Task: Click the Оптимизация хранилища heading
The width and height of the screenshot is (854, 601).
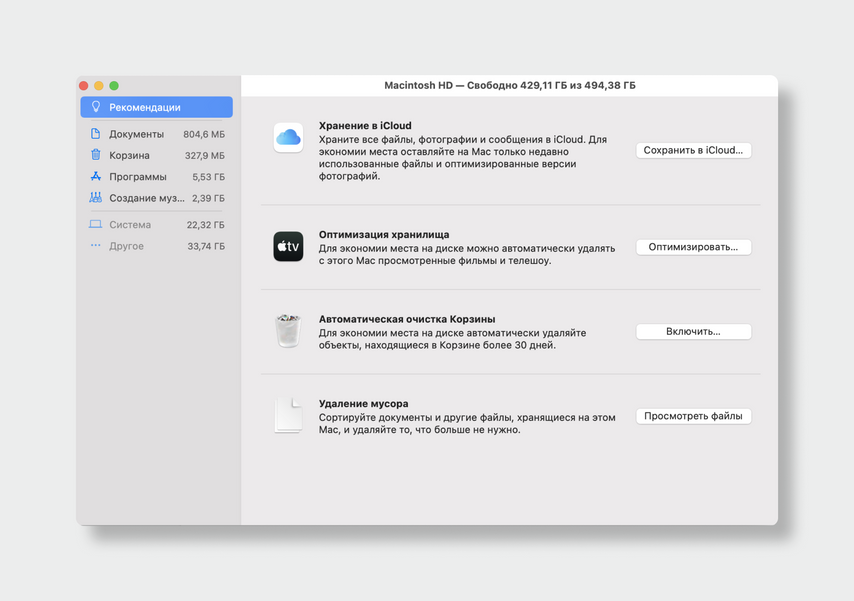Action: [x=384, y=234]
